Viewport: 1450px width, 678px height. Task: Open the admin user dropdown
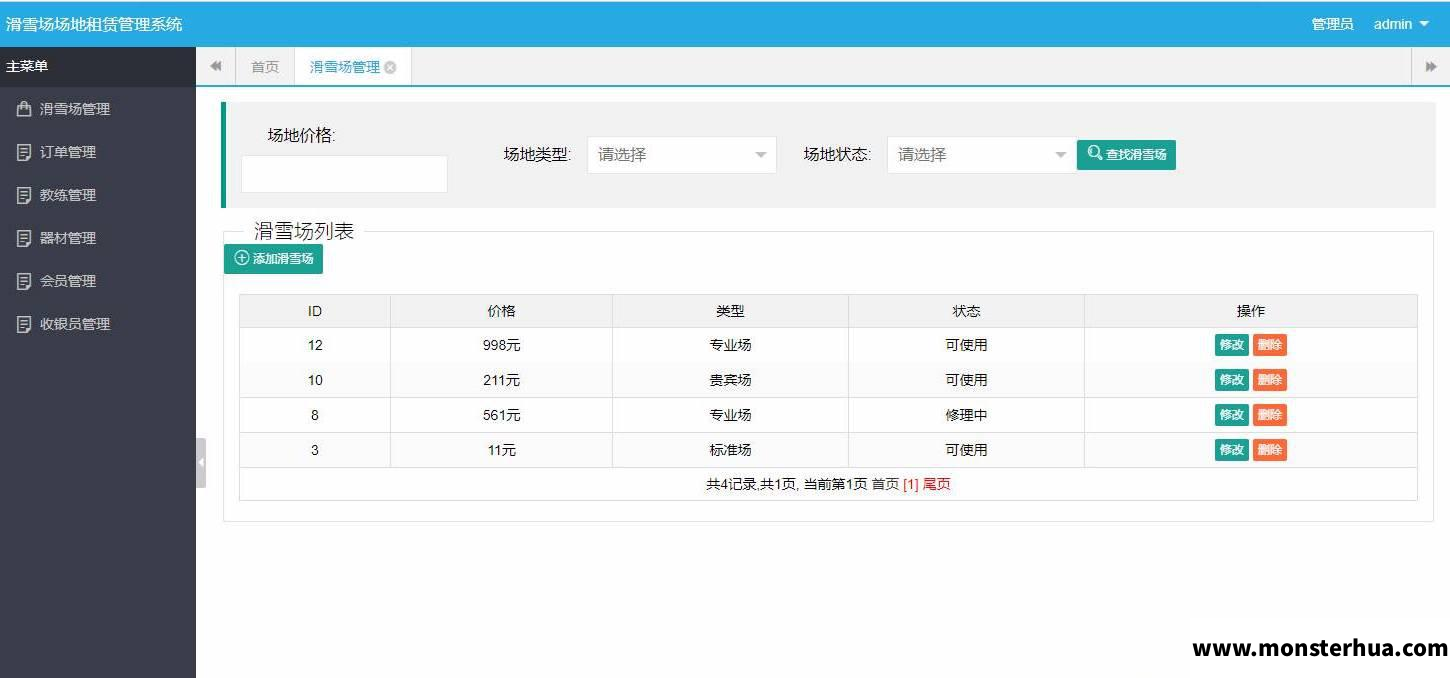click(x=1401, y=24)
